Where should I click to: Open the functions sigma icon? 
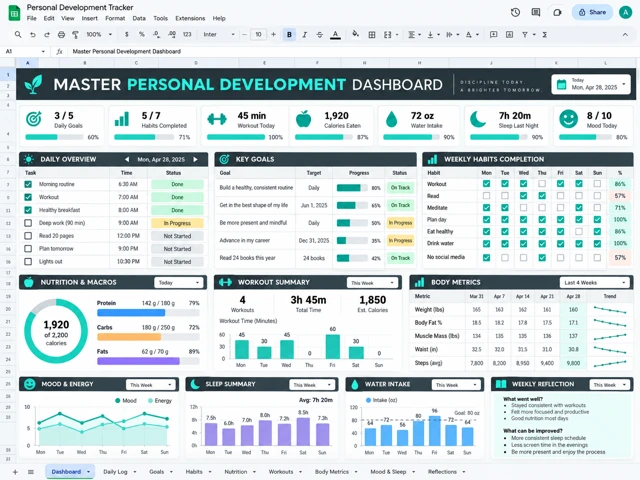pos(544,35)
